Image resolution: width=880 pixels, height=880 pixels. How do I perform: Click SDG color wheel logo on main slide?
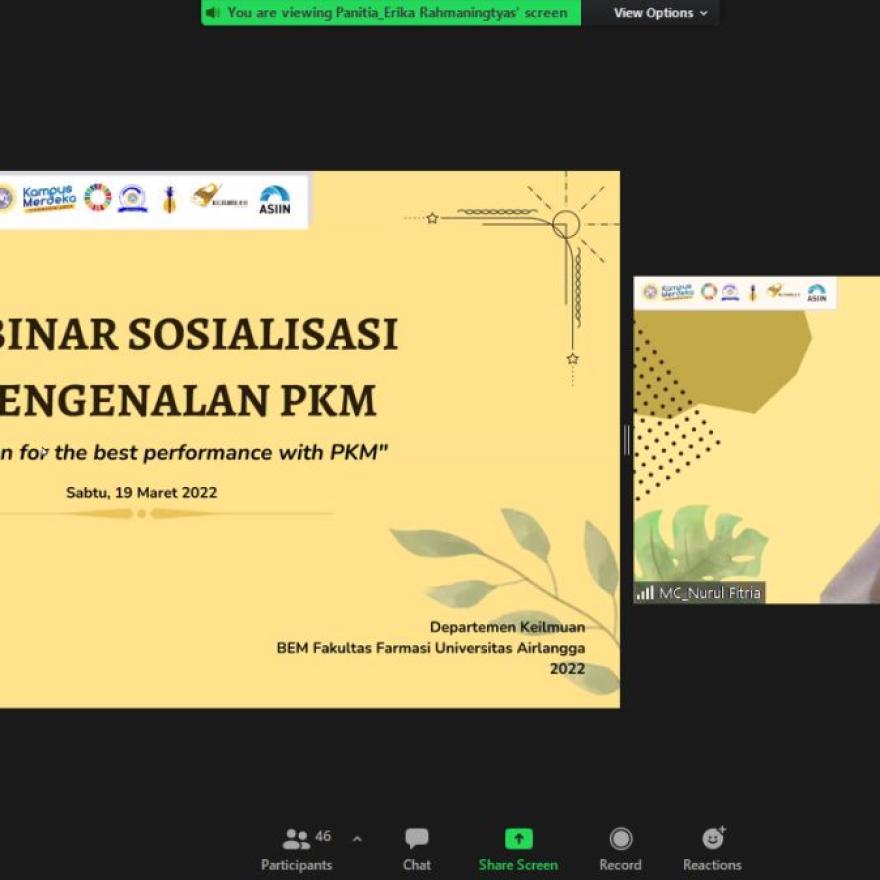(x=97, y=198)
